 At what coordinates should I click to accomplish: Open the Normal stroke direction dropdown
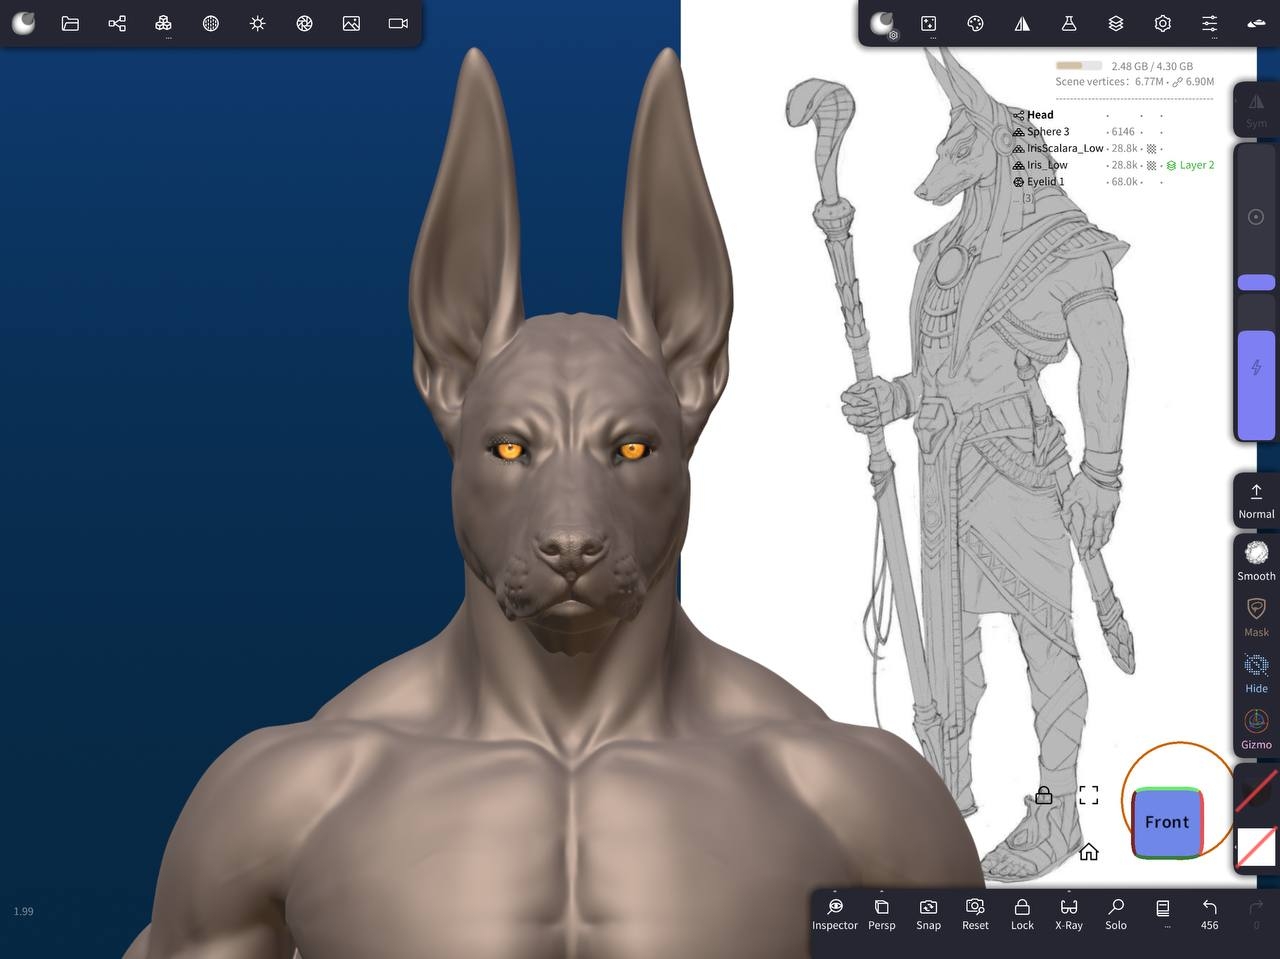coord(1256,499)
